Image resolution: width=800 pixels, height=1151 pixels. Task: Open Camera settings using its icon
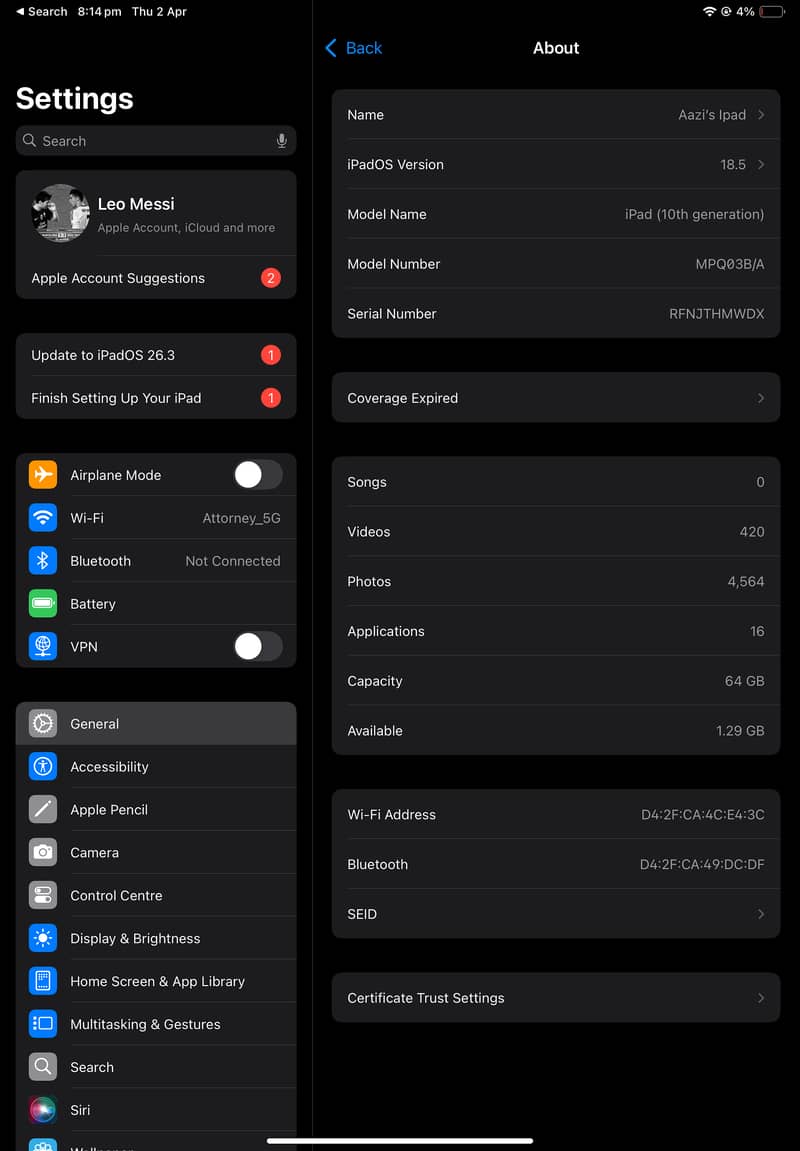(x=42, y=852)
